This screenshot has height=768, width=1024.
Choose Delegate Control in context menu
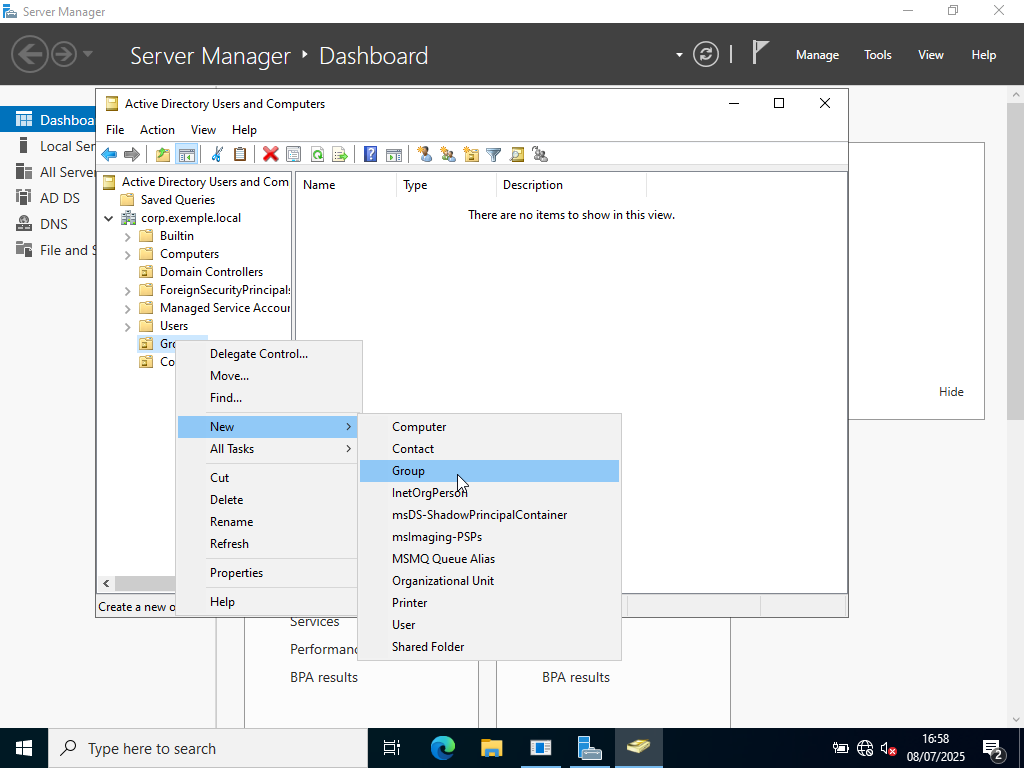click(268, 354)
